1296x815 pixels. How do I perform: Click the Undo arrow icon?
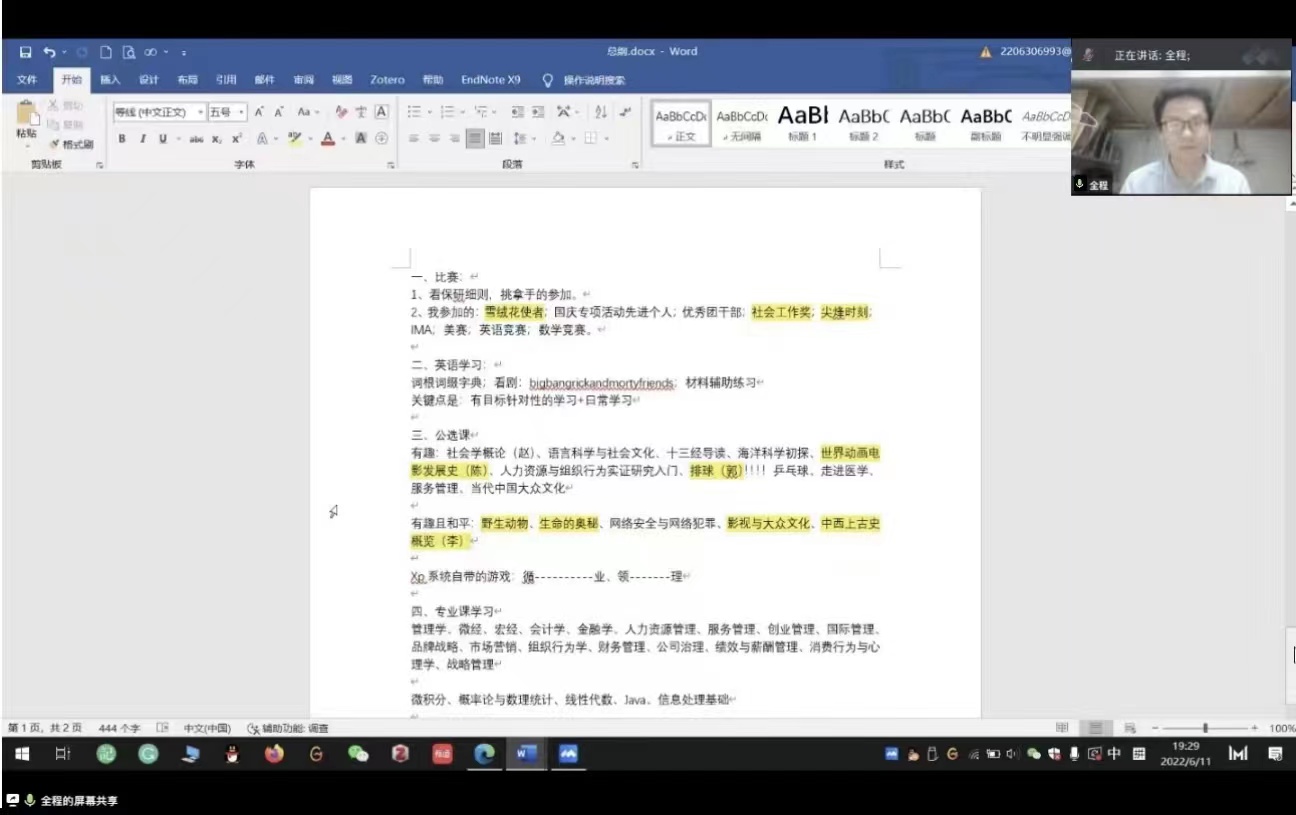[x=49, y=52]
